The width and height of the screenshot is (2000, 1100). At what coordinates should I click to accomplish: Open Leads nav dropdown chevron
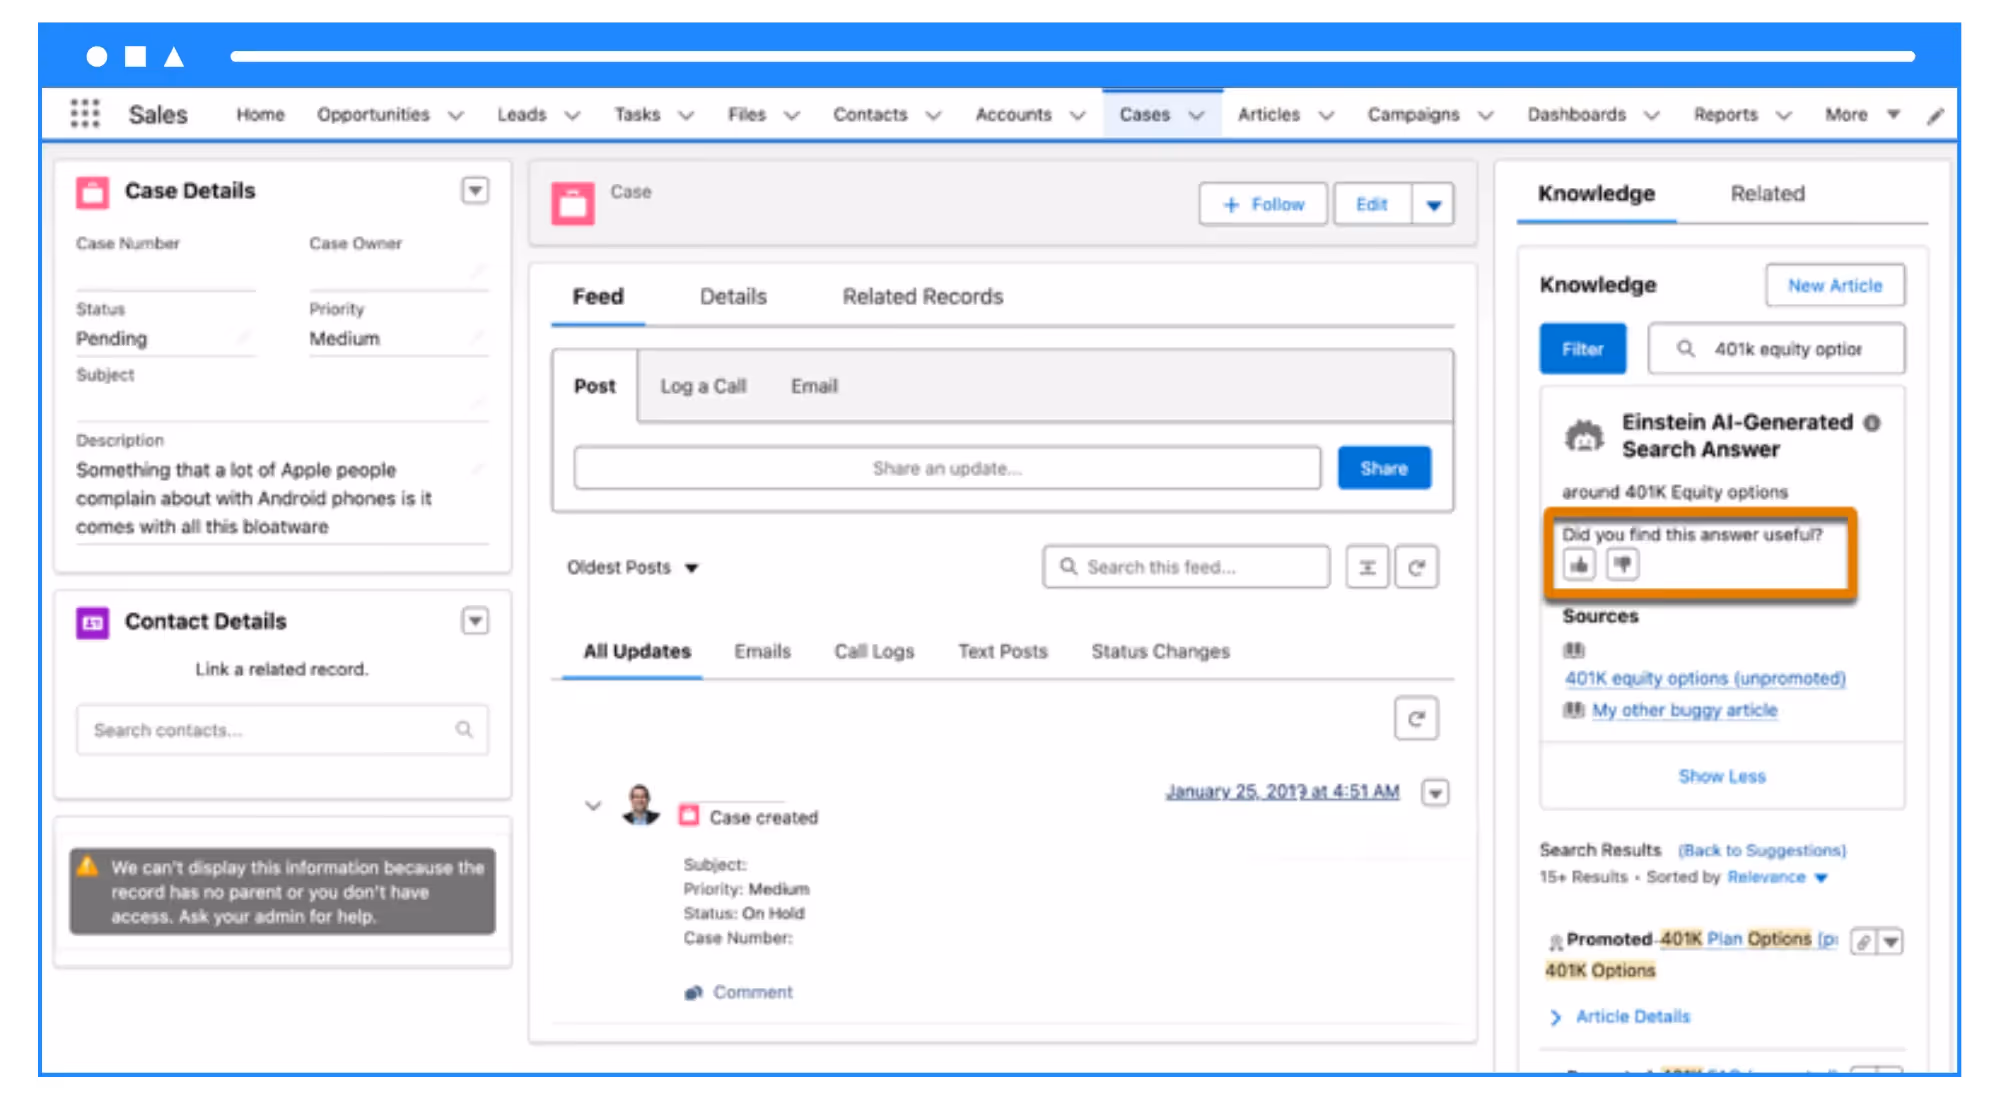[572, 116]
